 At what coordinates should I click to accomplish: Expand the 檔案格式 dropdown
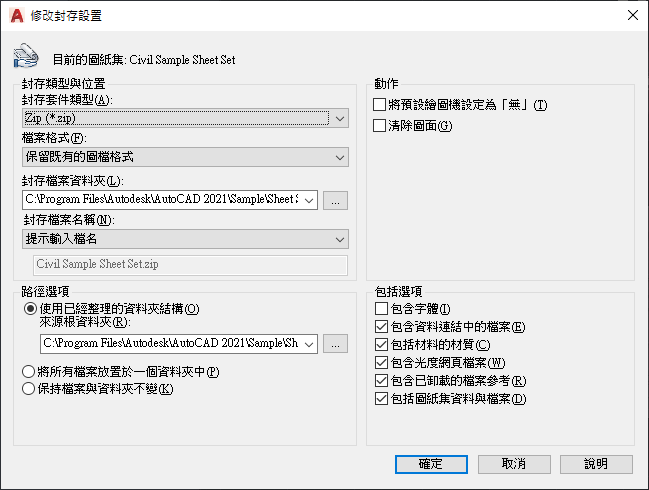pos(185,157)
